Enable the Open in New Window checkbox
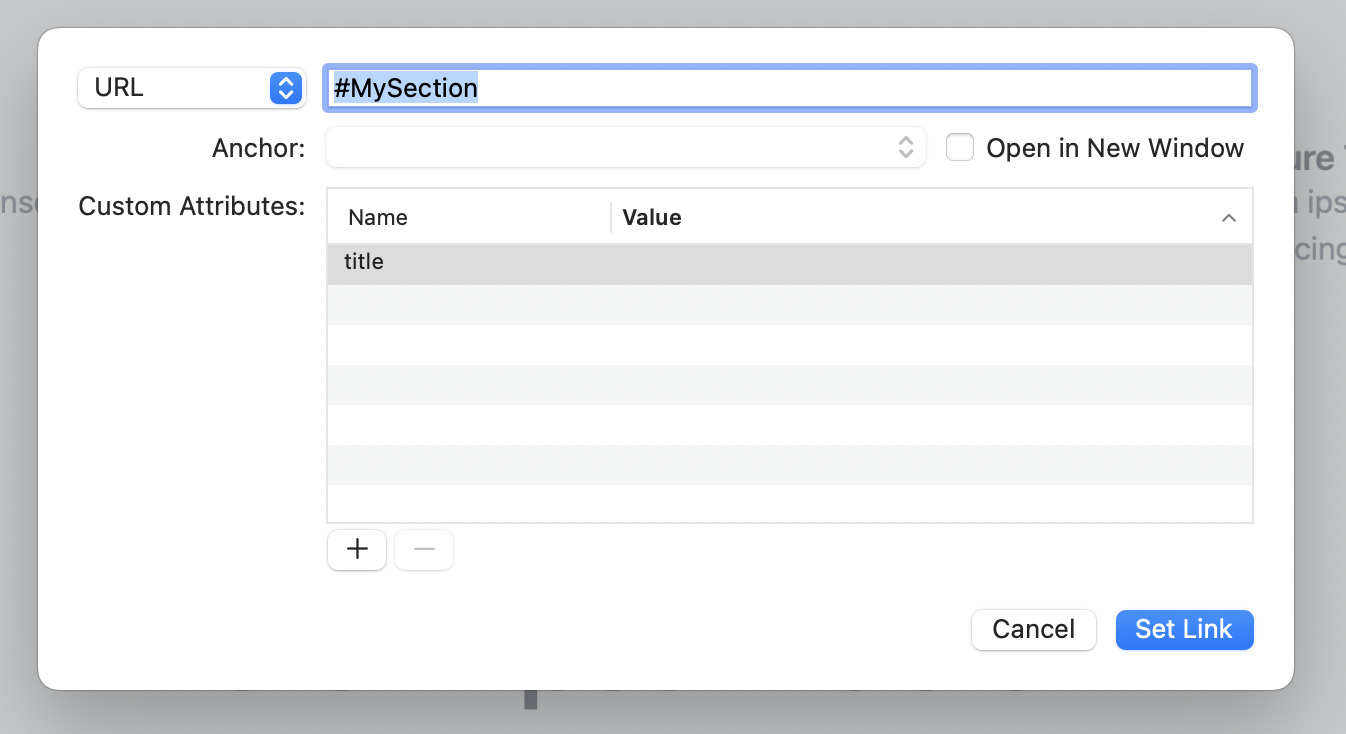Viewport: 1346px width, 734px height. 960,148
